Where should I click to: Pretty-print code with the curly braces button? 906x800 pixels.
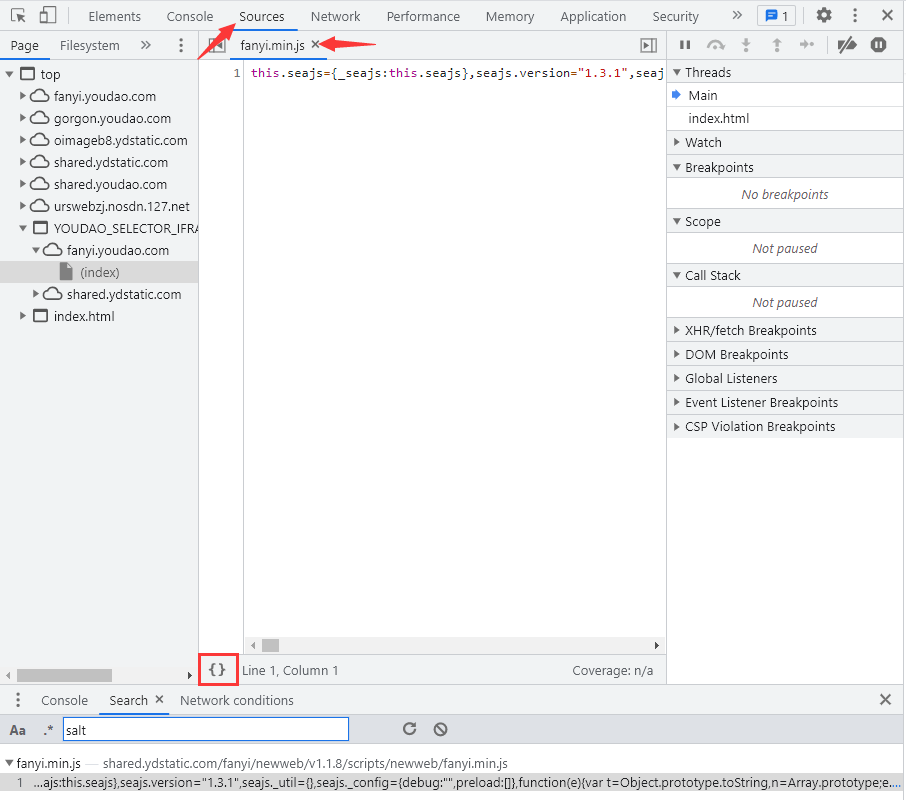coord(217,670)
